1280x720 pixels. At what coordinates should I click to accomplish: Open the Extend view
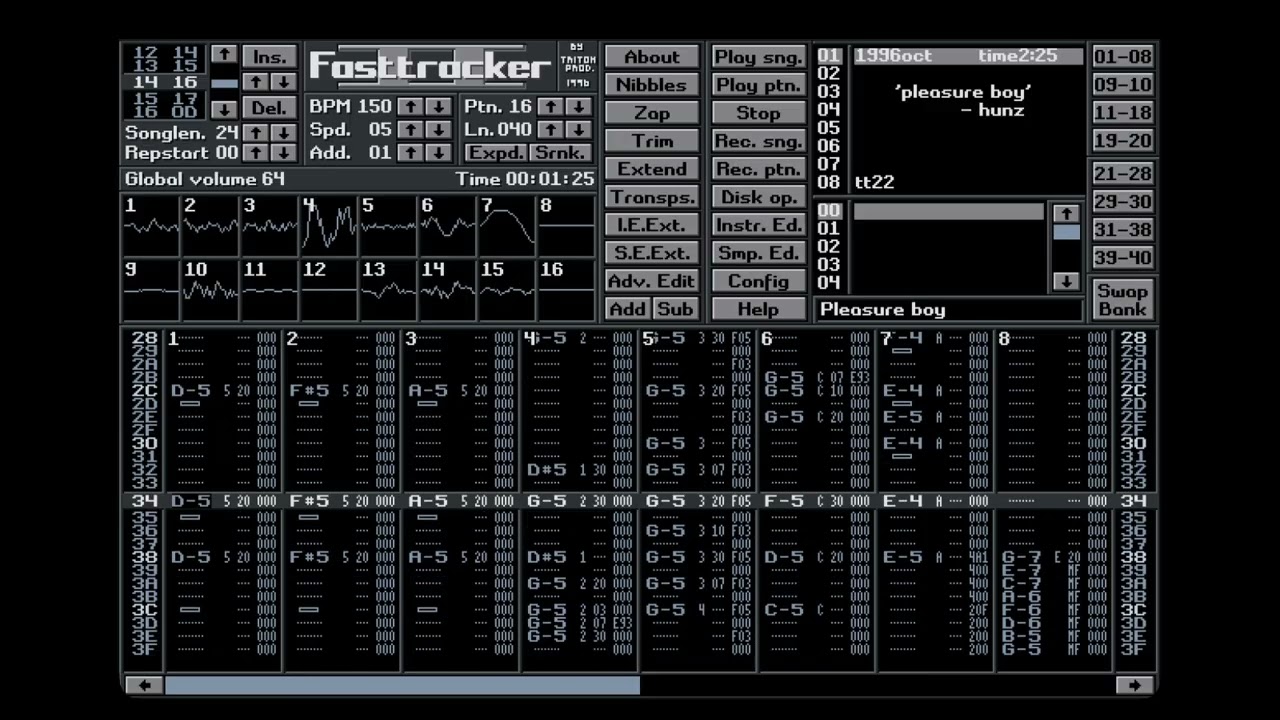652,169
